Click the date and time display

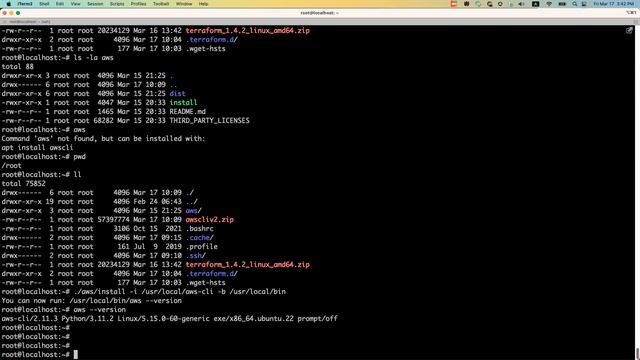click(614, 4)
